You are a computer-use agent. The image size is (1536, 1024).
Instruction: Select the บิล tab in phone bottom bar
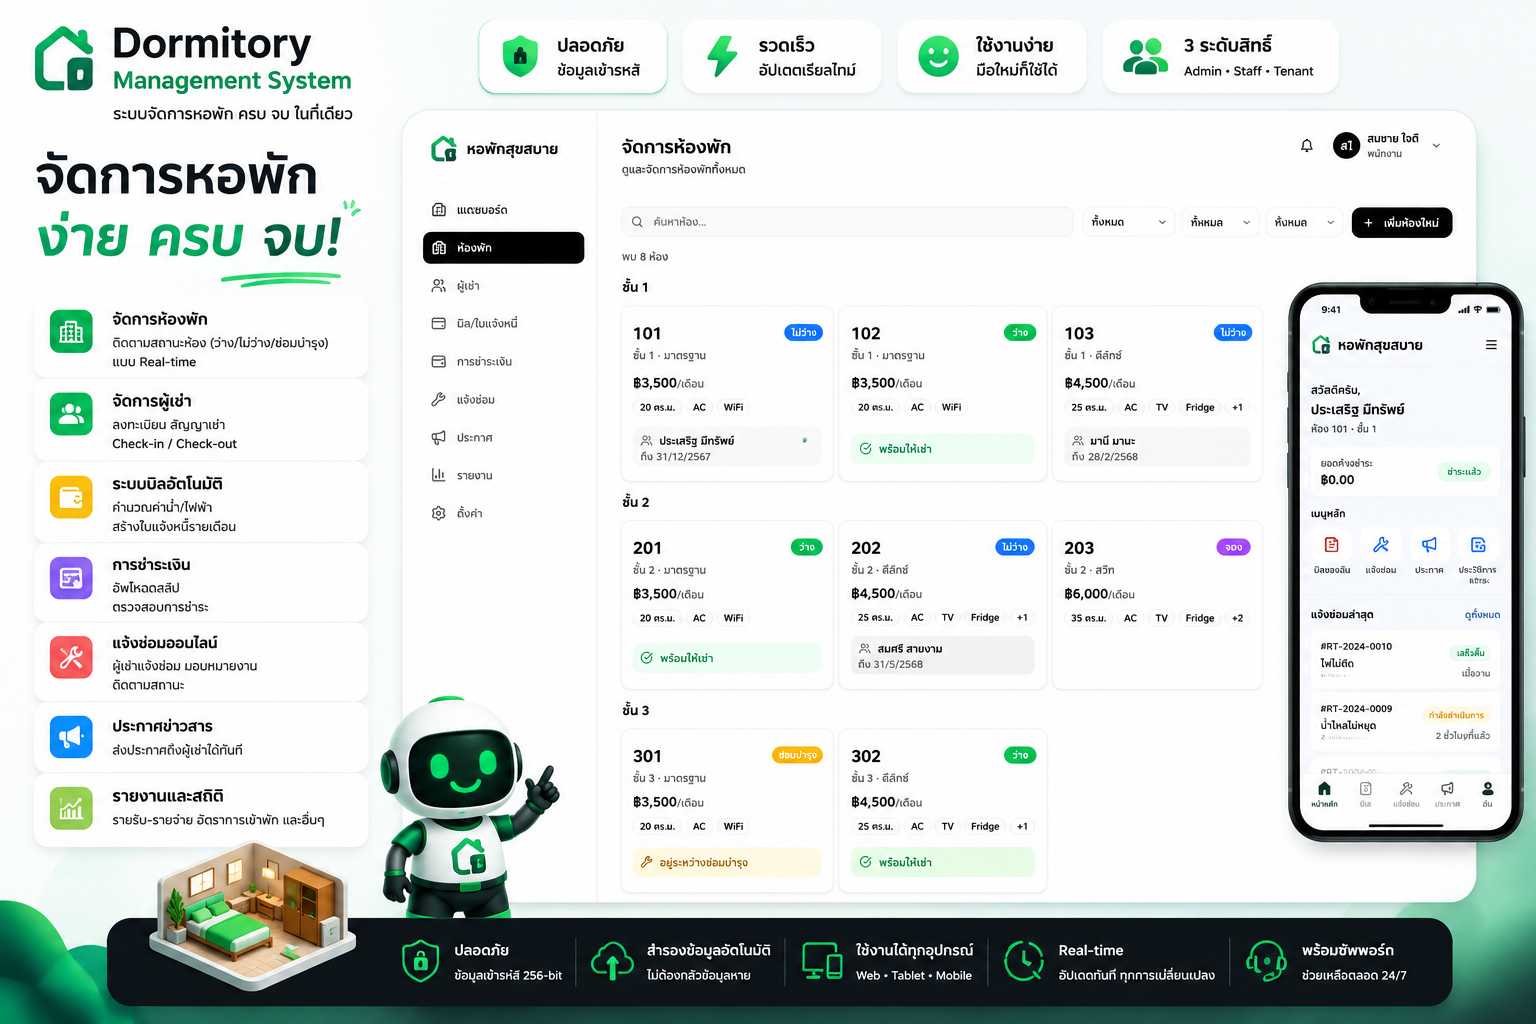tap(1365, 794)
